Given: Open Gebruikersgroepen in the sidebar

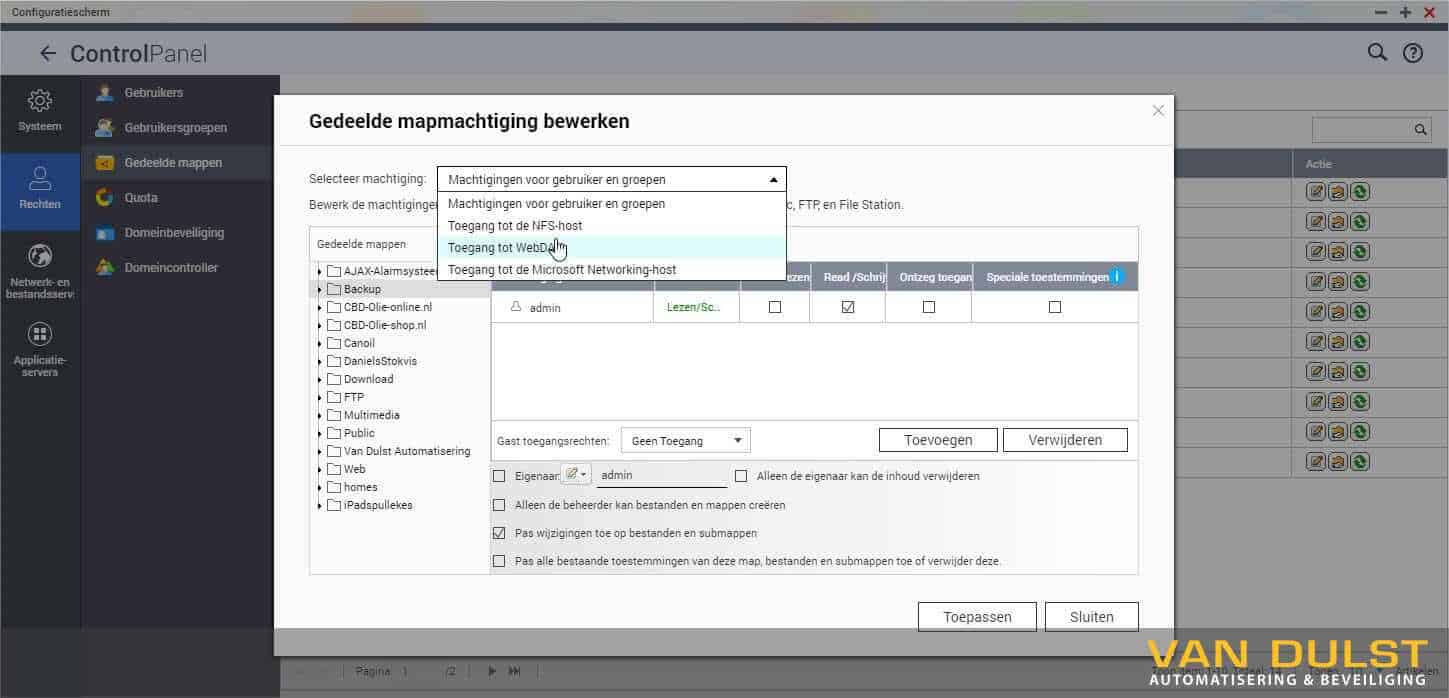Looking at the screenshot, I should 175,128.
